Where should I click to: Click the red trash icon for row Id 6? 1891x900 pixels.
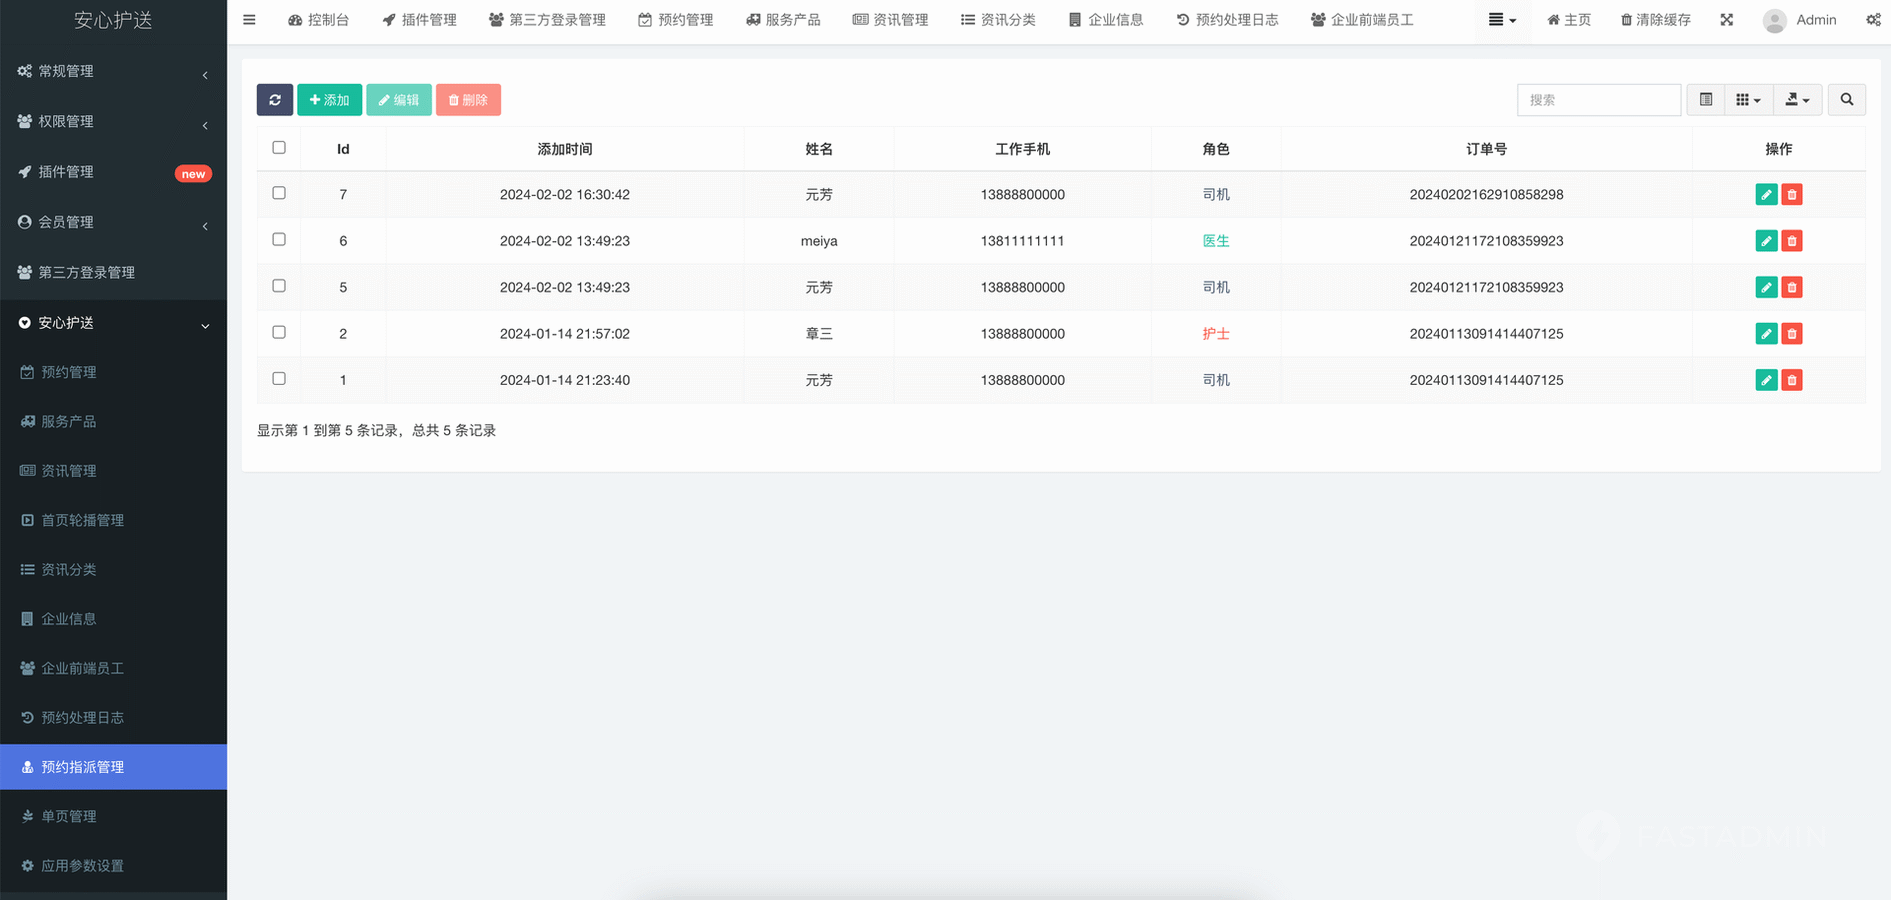1791,241
